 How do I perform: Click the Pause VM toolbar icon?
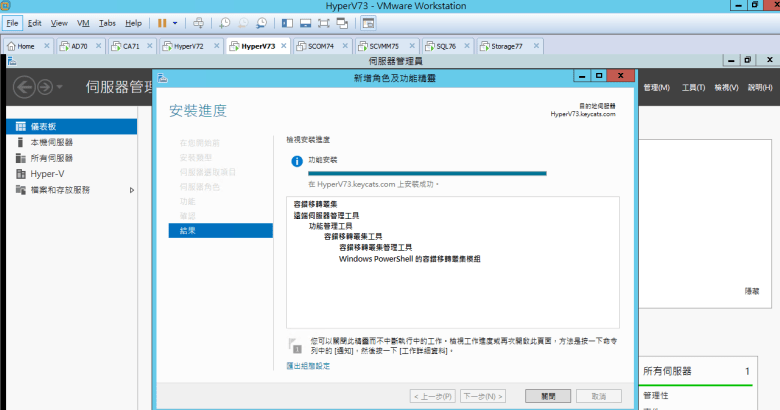[162, 22]
